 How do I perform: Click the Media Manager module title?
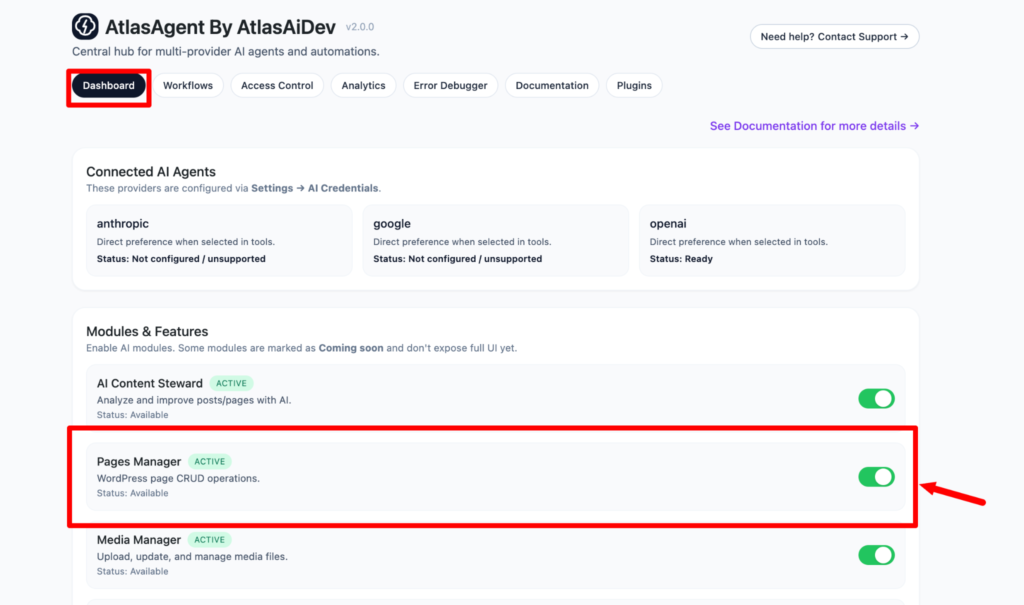pyautogui.click(x=138, y=540)
